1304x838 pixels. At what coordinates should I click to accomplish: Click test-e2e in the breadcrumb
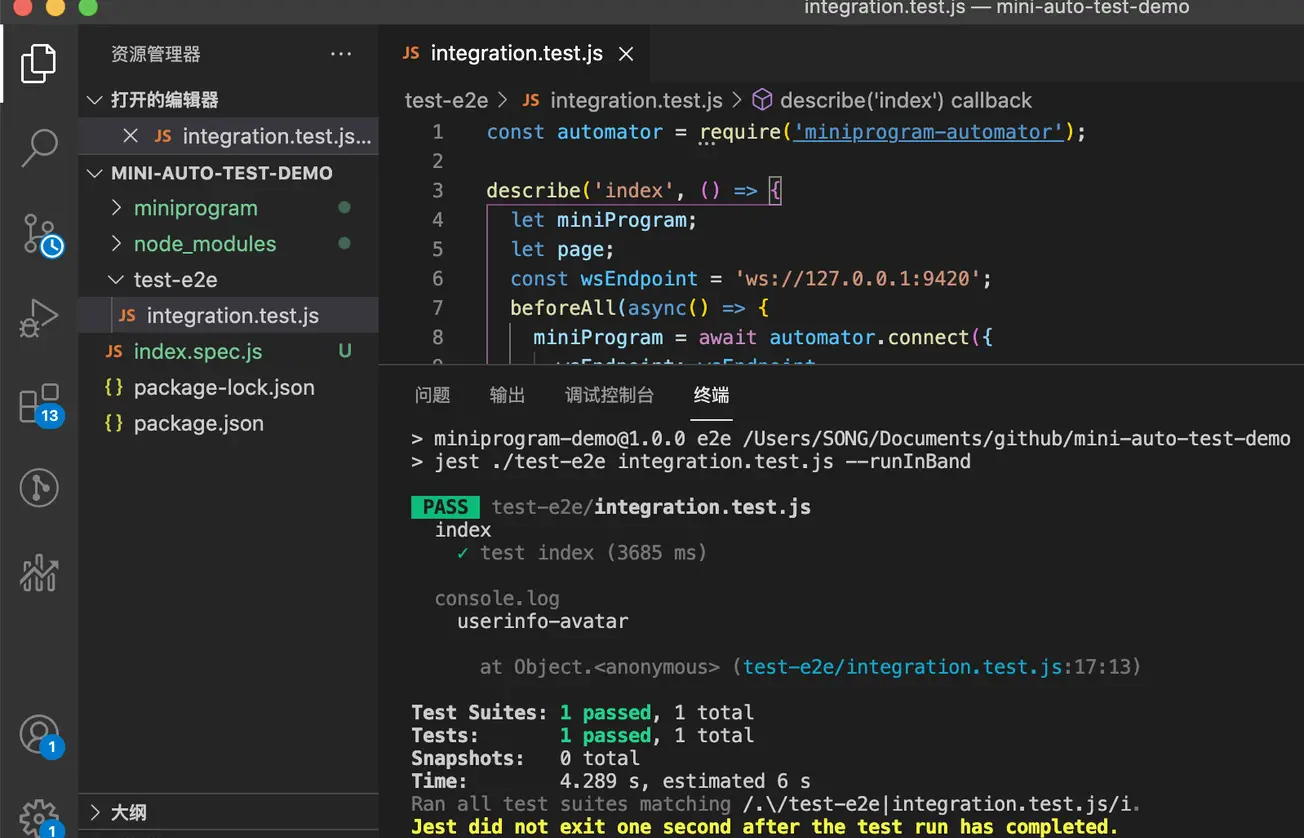(x=446, y=100)
